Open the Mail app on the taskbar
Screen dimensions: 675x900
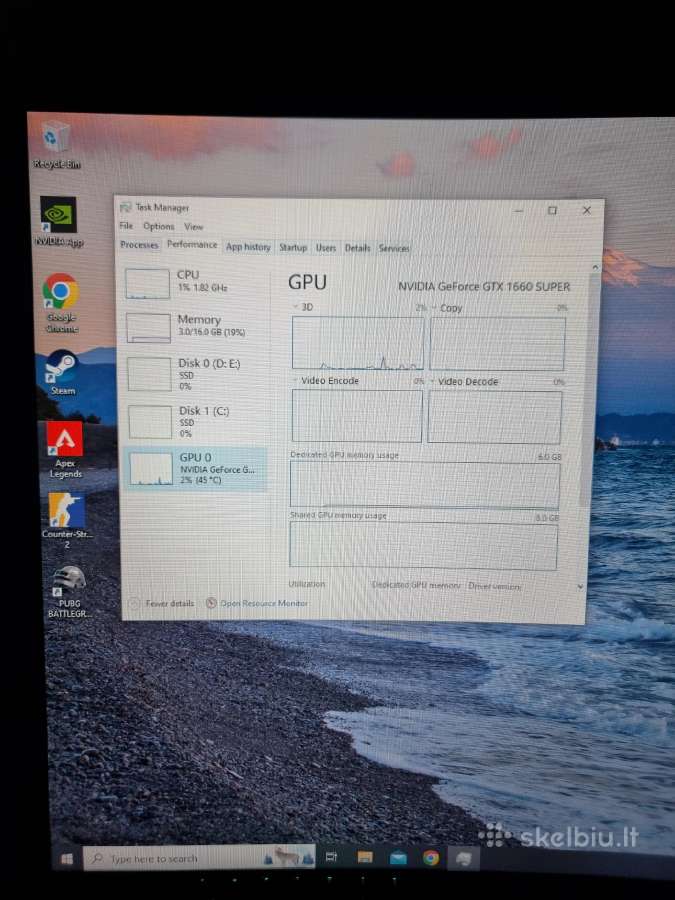click(x=398, y=858)
